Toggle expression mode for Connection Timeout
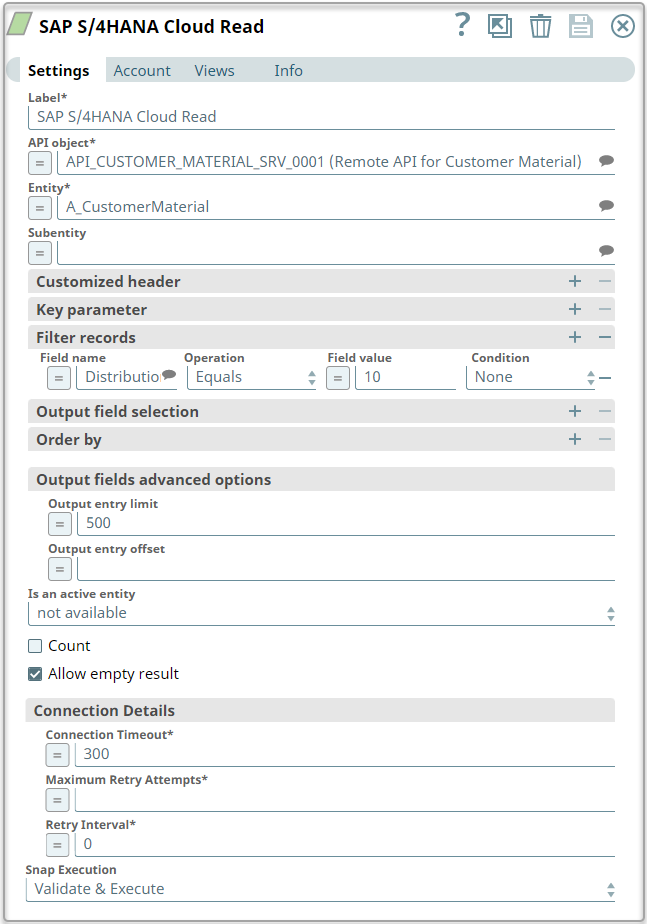The image size is (647, 924). [57, 755]
